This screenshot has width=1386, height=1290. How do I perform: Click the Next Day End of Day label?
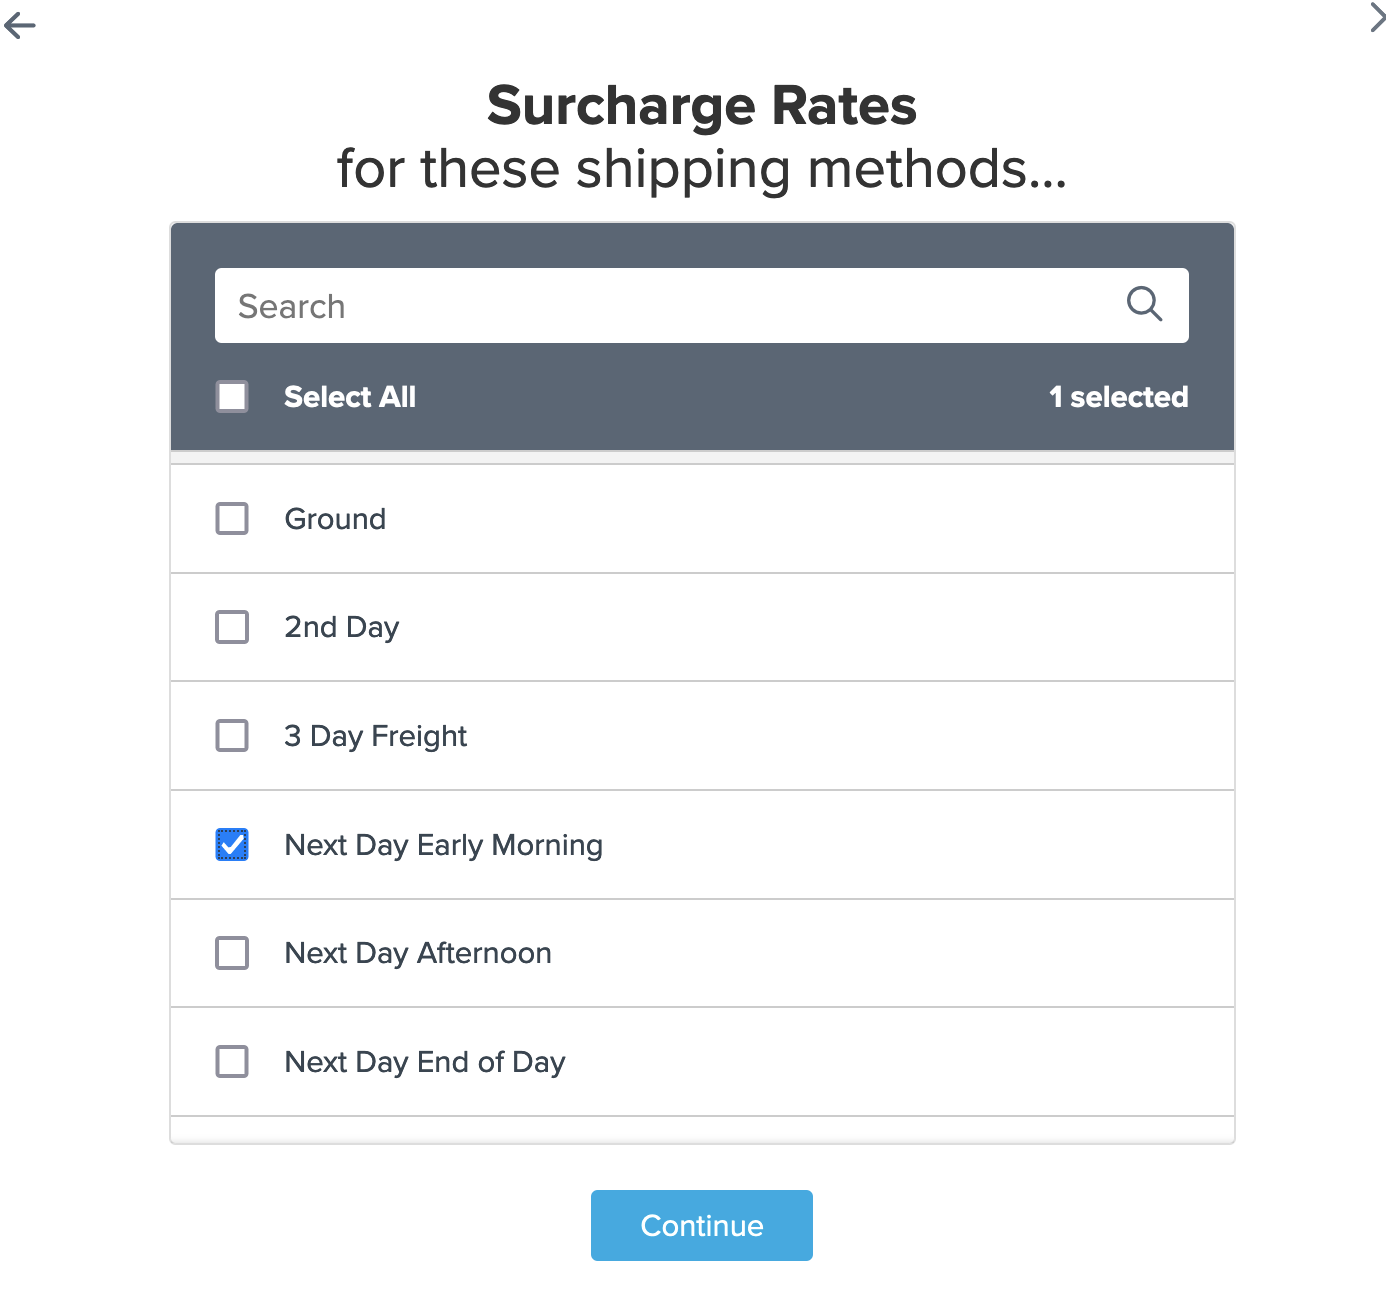(425, 1061)
